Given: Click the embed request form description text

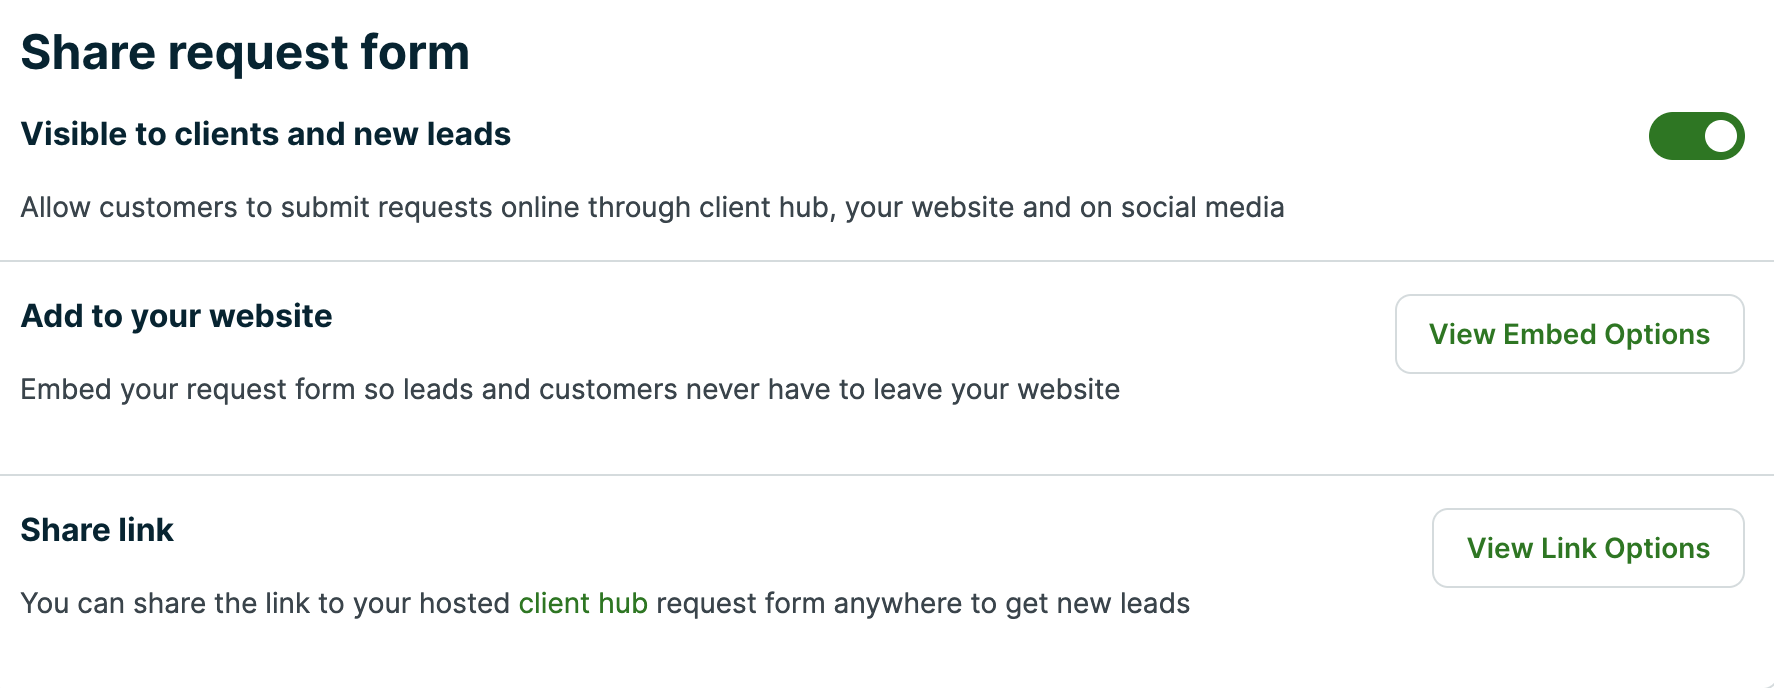Looking at the screenshot, I should click(570, 389).
